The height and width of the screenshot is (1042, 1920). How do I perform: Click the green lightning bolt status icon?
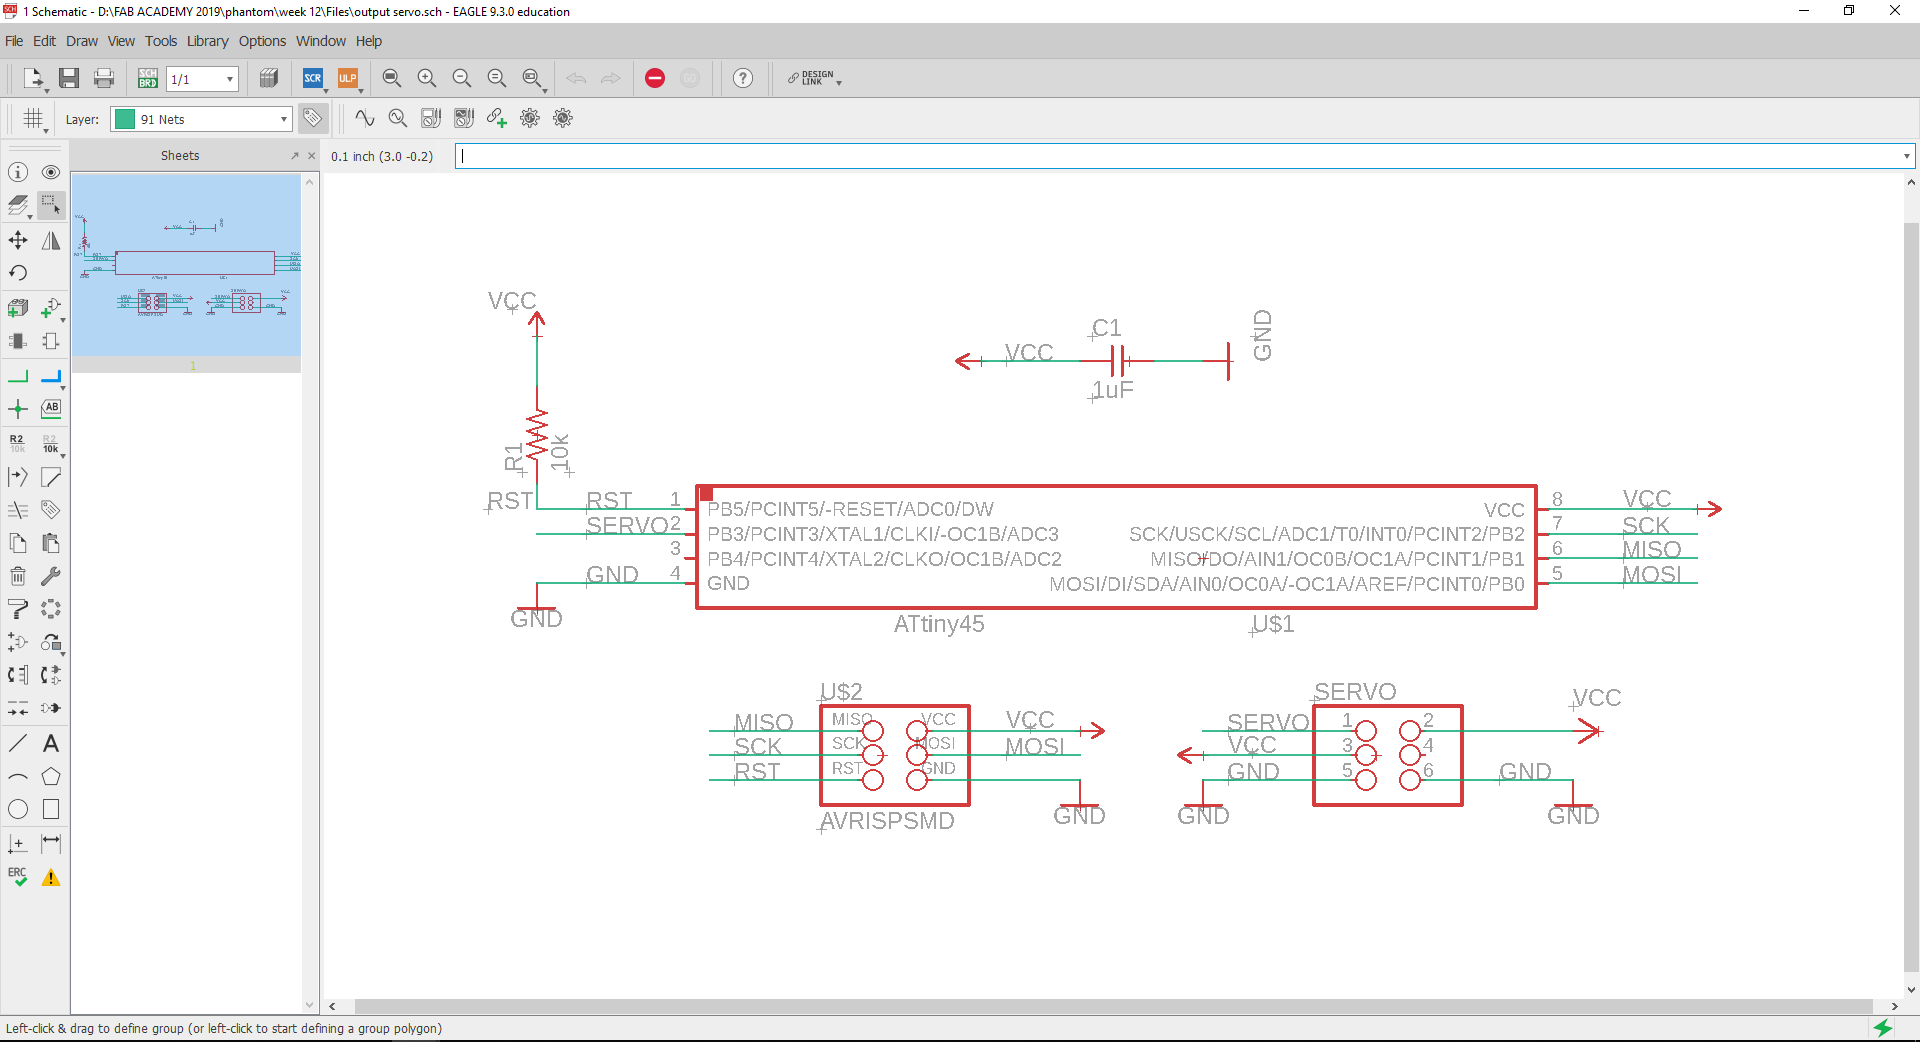[1883, 1028]
